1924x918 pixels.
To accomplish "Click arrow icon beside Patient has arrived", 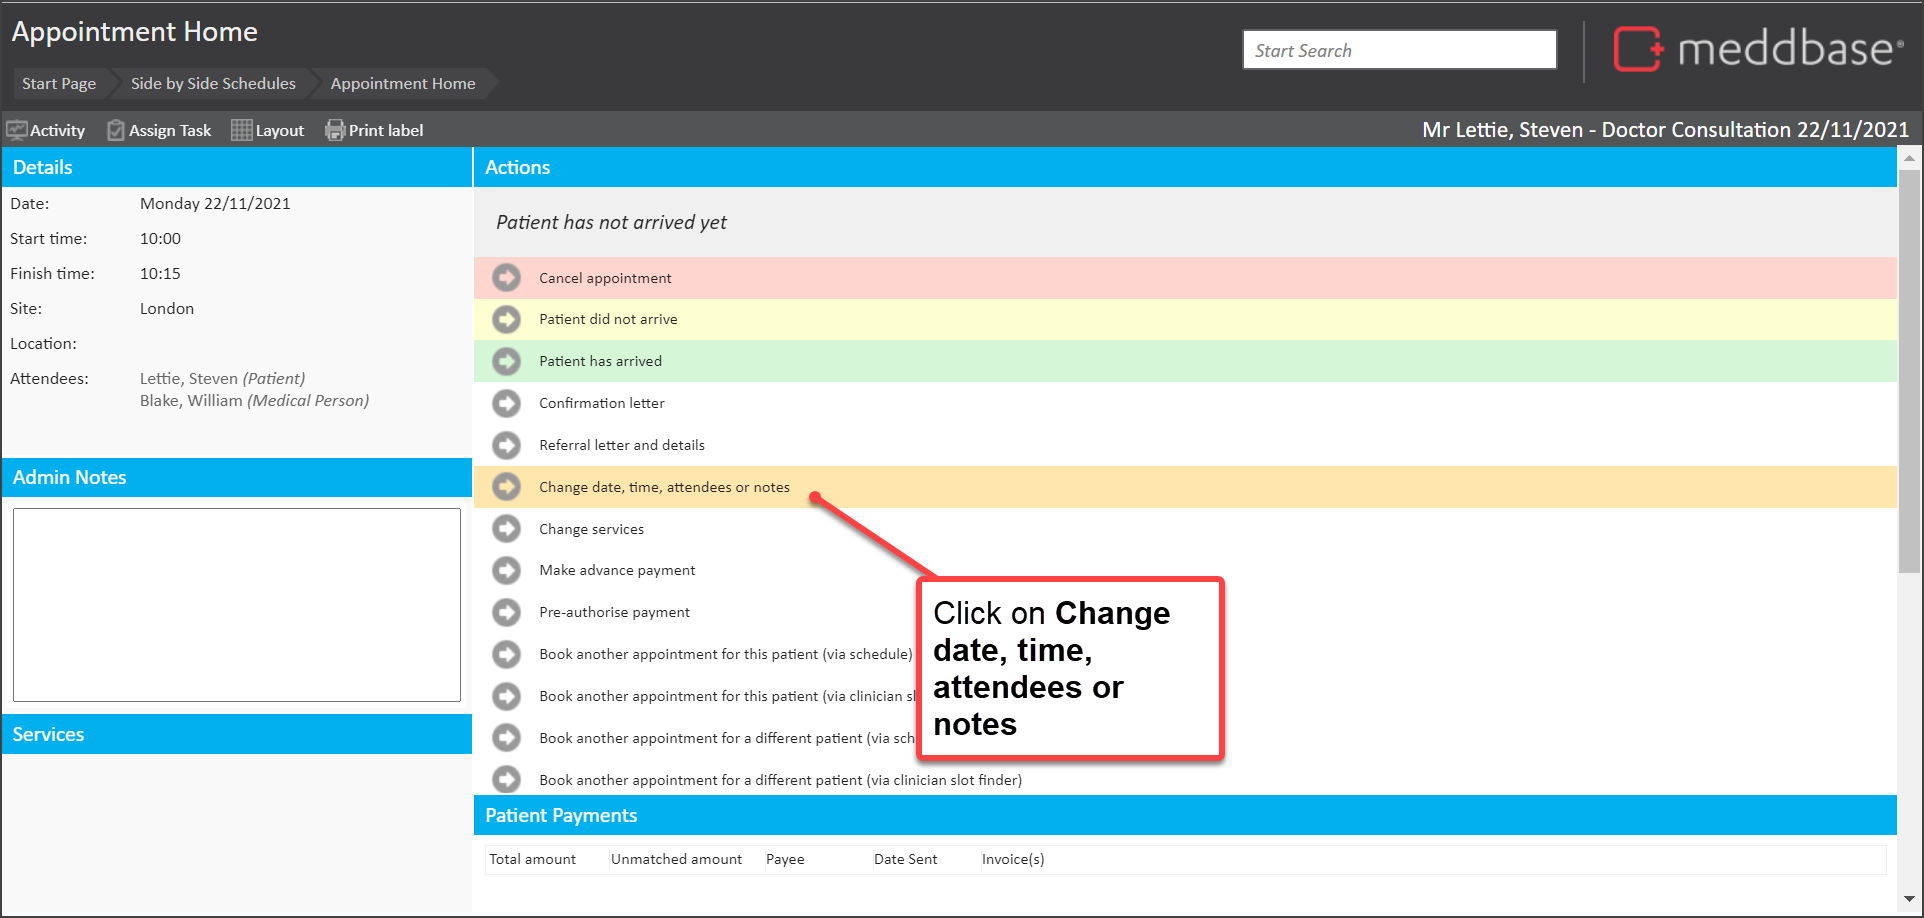I will tap(507, 361).
